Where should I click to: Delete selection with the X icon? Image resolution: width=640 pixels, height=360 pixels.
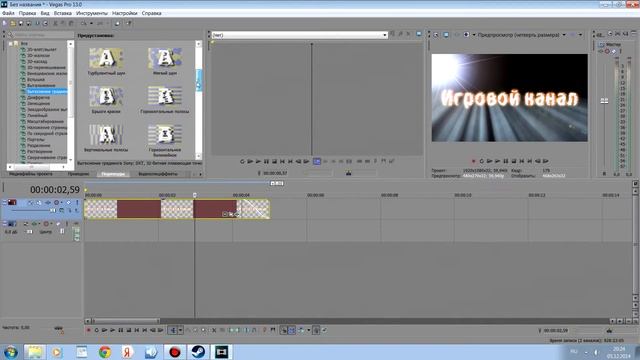[x=214, y=330]
